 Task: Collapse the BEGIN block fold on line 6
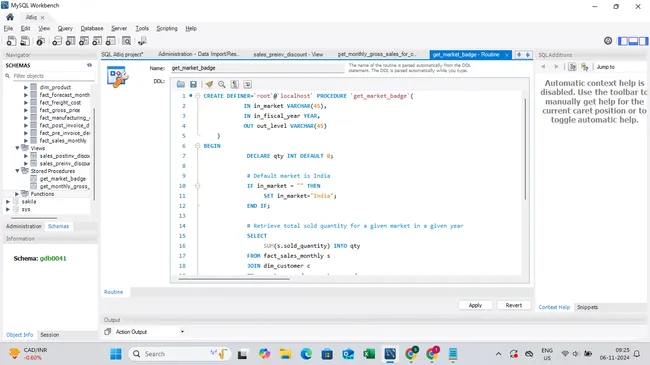pyautogui.click(x=197, y=146)
